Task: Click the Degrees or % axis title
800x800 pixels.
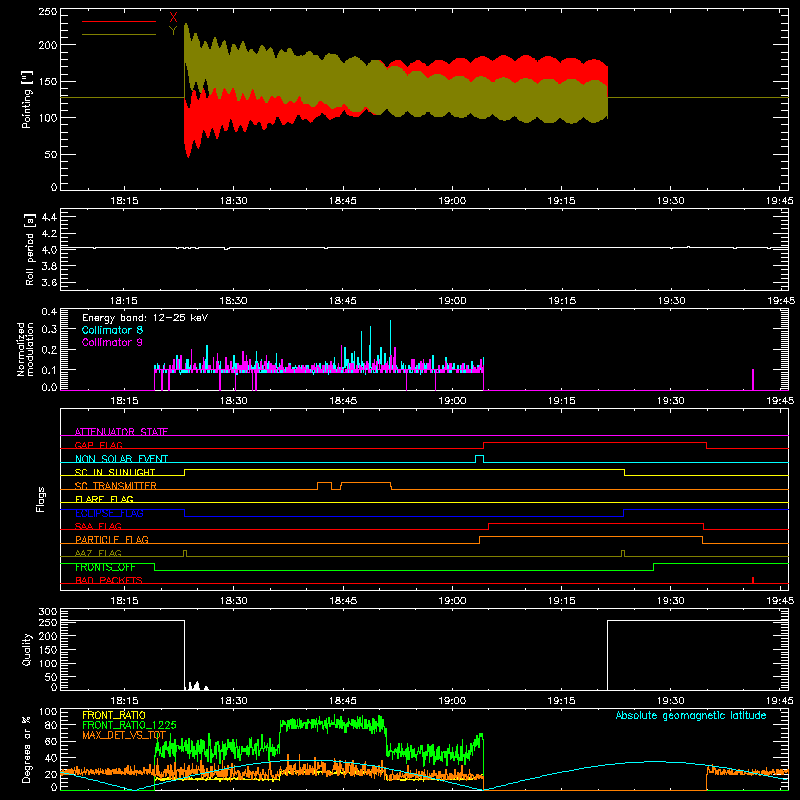Action: [x=27, y=749]
